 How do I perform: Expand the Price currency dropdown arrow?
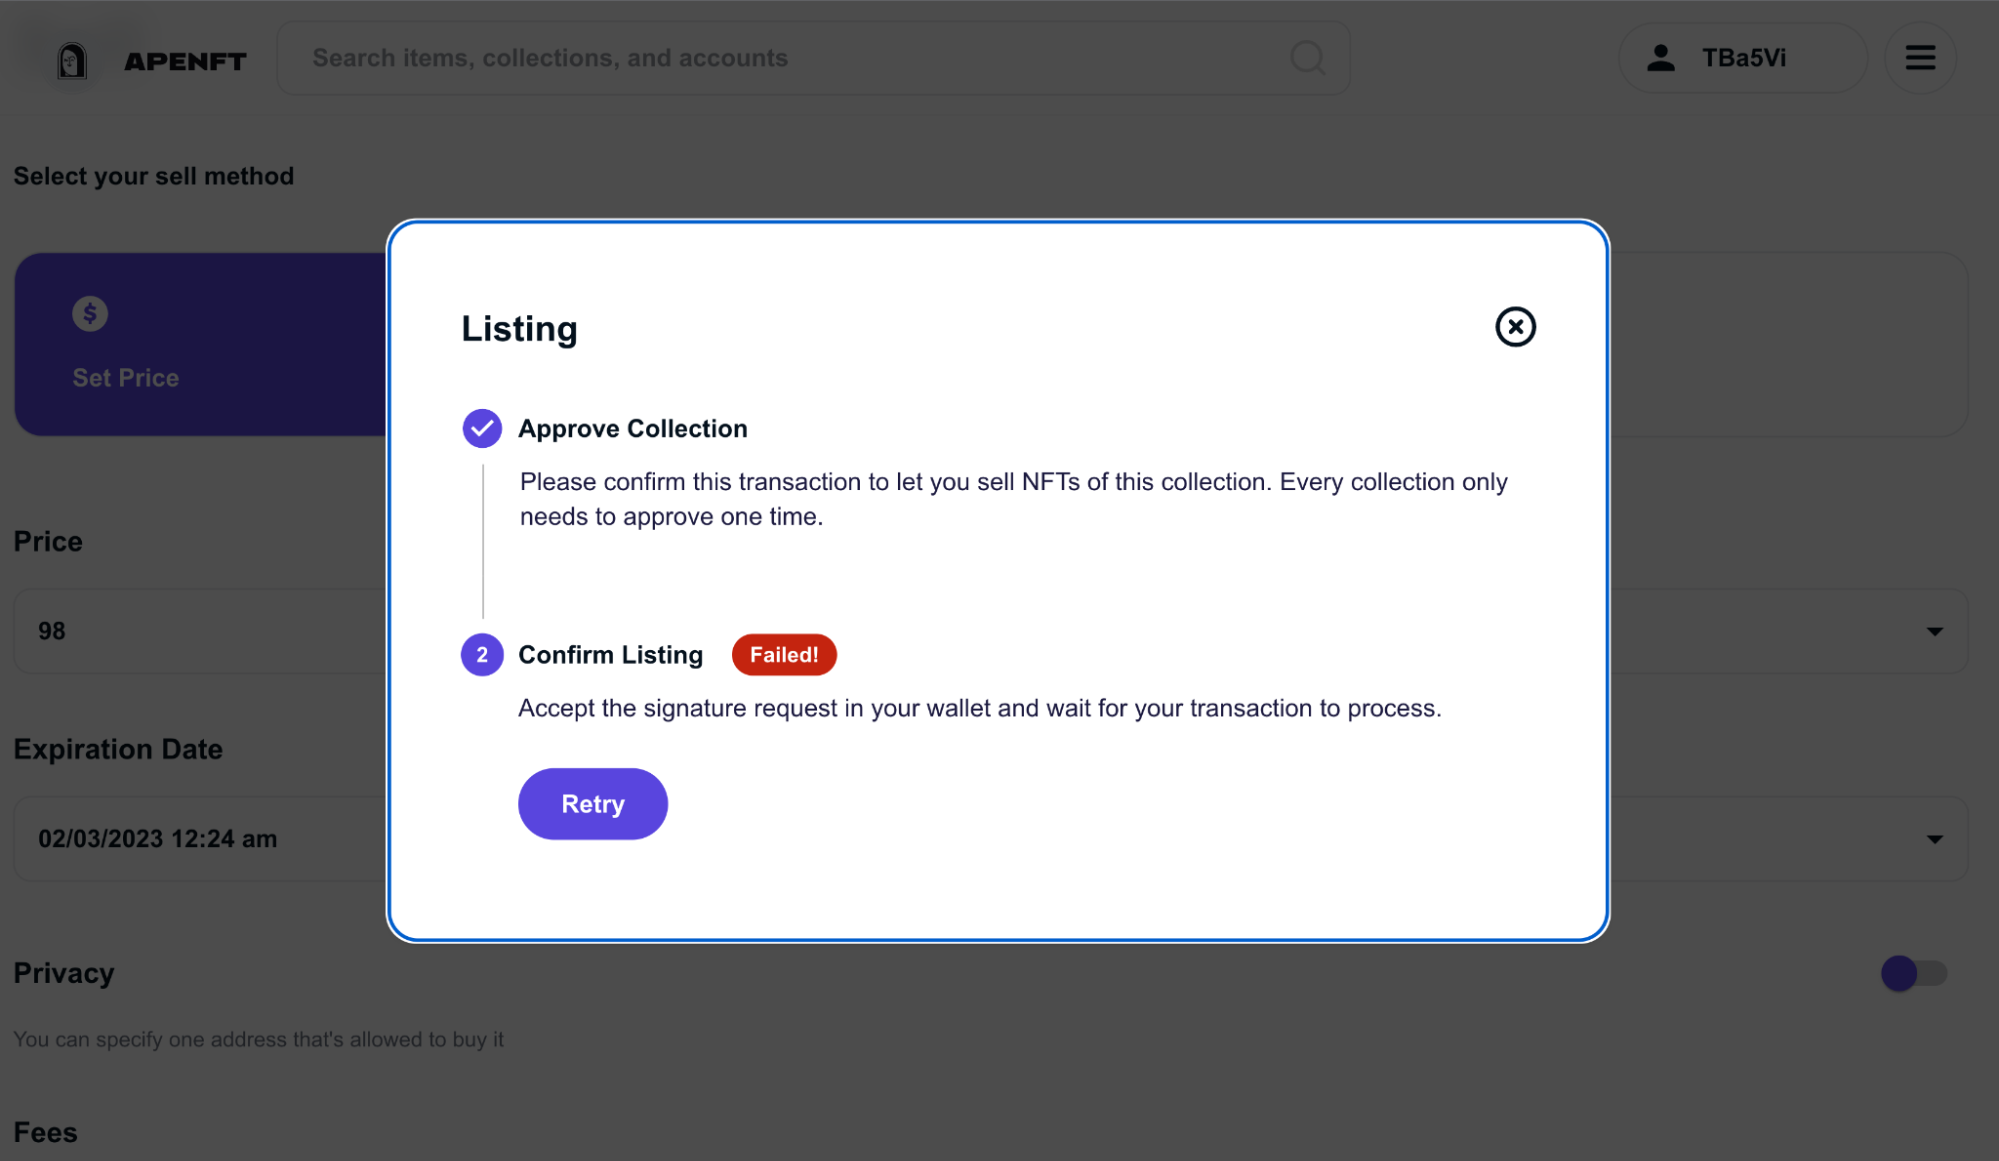coord(1935,632)
